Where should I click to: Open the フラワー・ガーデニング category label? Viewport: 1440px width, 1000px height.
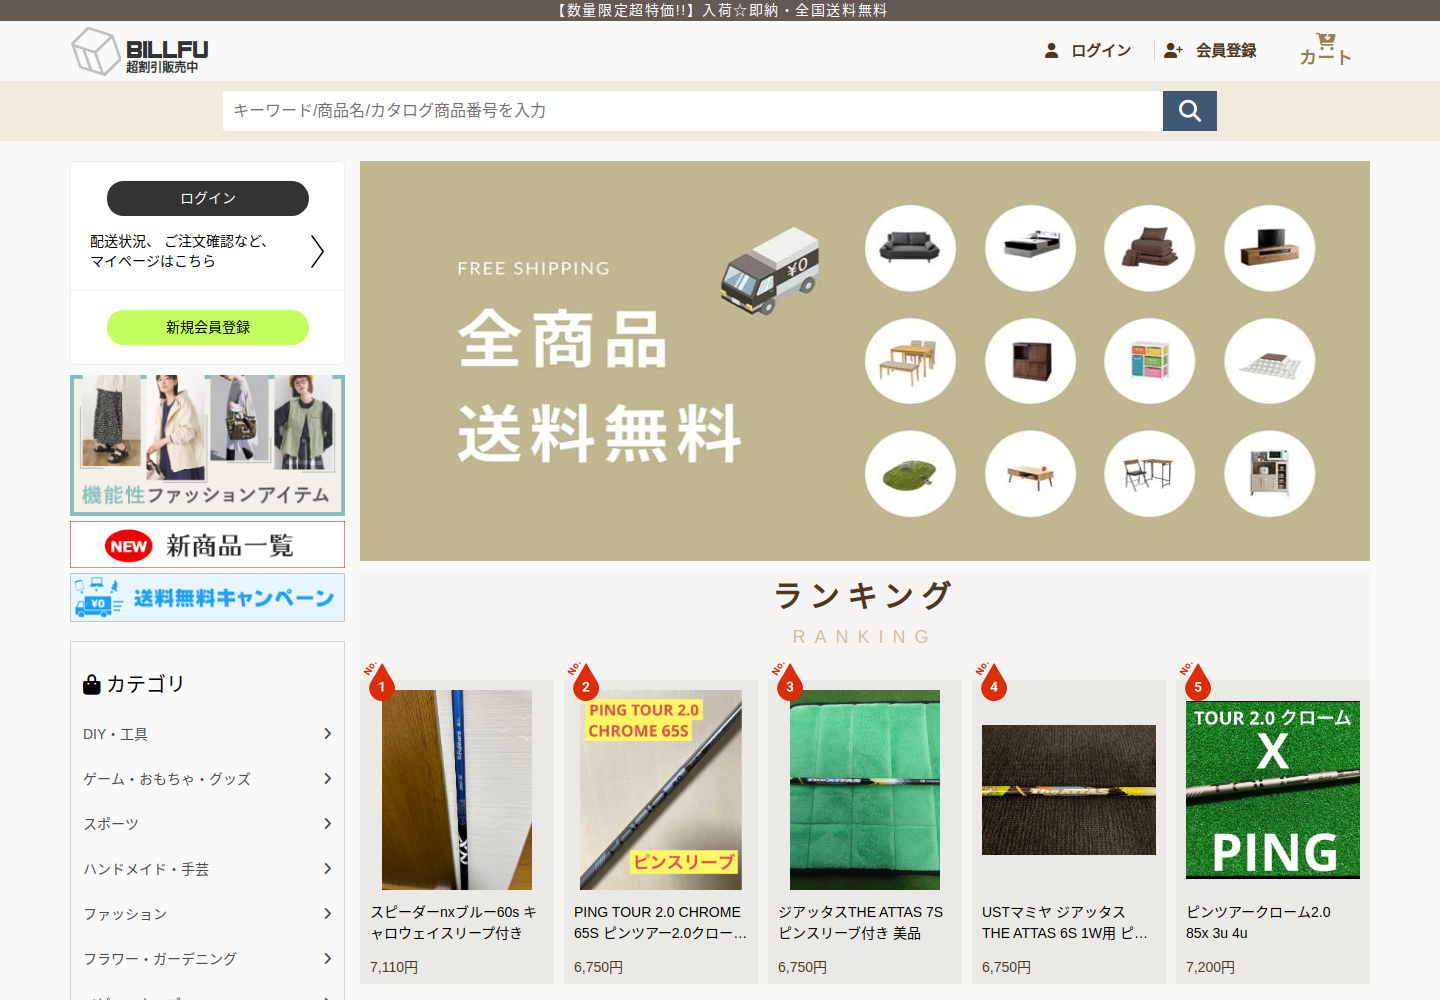[x=160, y=959]
